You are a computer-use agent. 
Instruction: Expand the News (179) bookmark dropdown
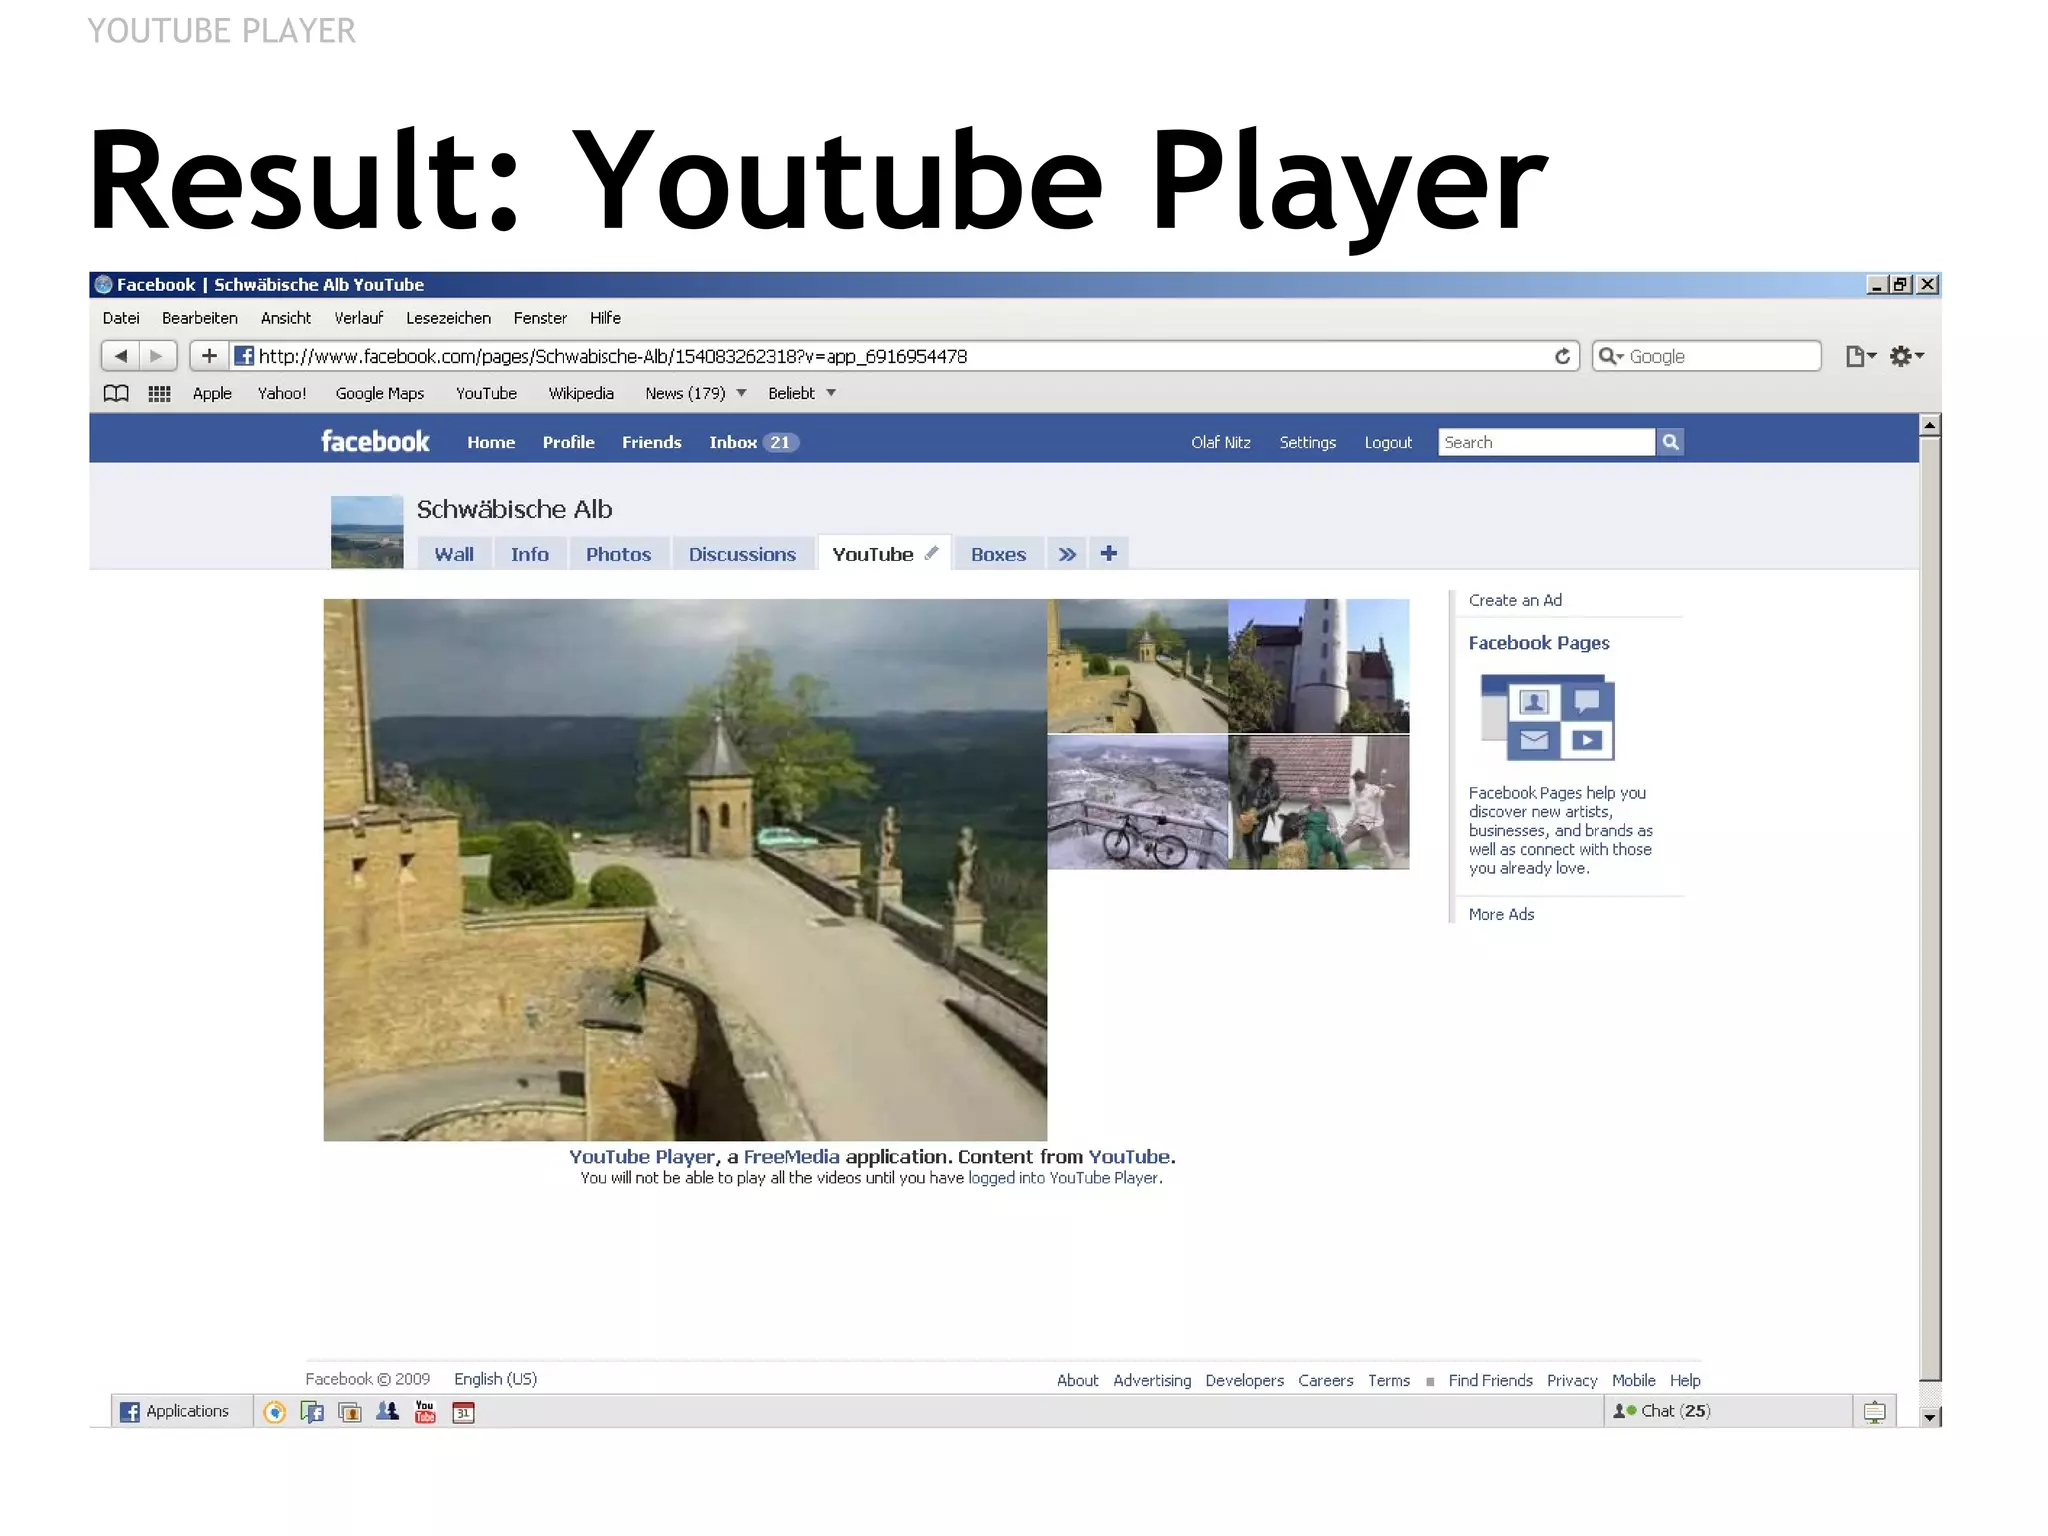[x=741, y=393]
